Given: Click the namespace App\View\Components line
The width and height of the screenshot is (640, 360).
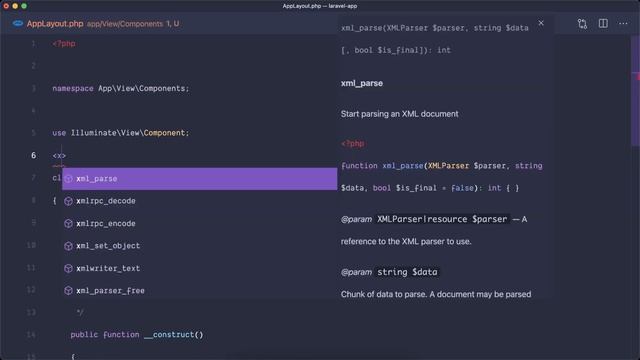Looking at the screenshot, I should pyautogui.click(x=121, y=89).
